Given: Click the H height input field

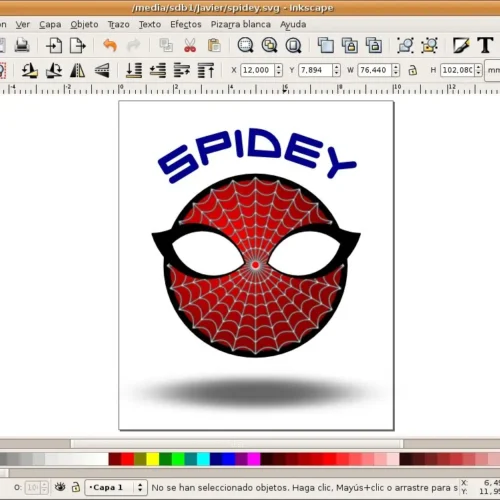Looking at the screenshot, I should tap(458, 70).
